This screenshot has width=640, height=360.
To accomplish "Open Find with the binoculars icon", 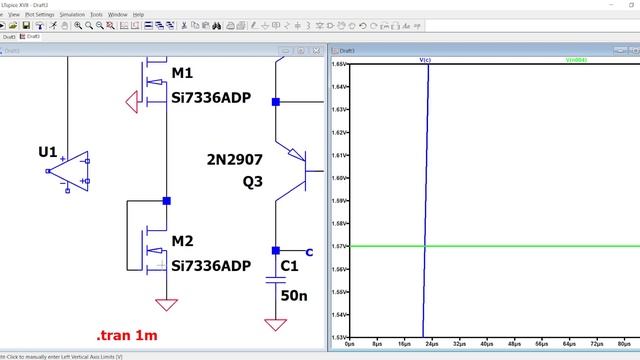I will [x=217, y=26].
